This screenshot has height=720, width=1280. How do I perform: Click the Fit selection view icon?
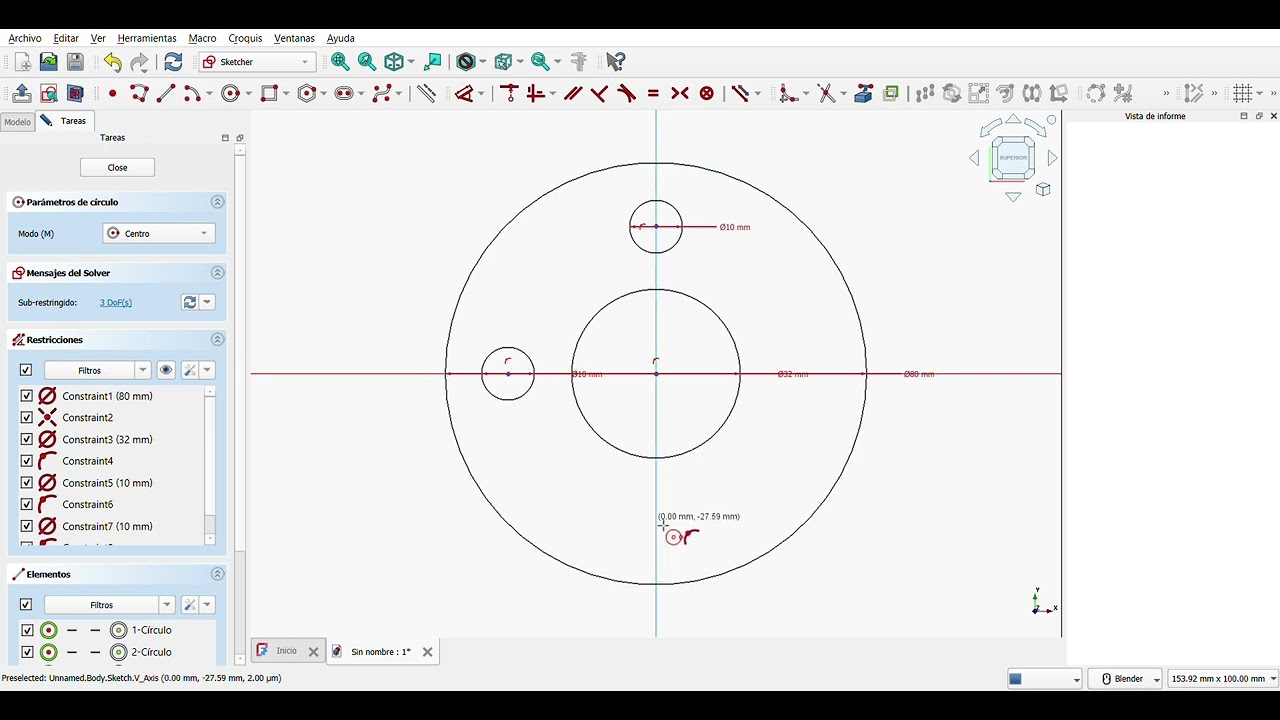click(x=367, y=62)
